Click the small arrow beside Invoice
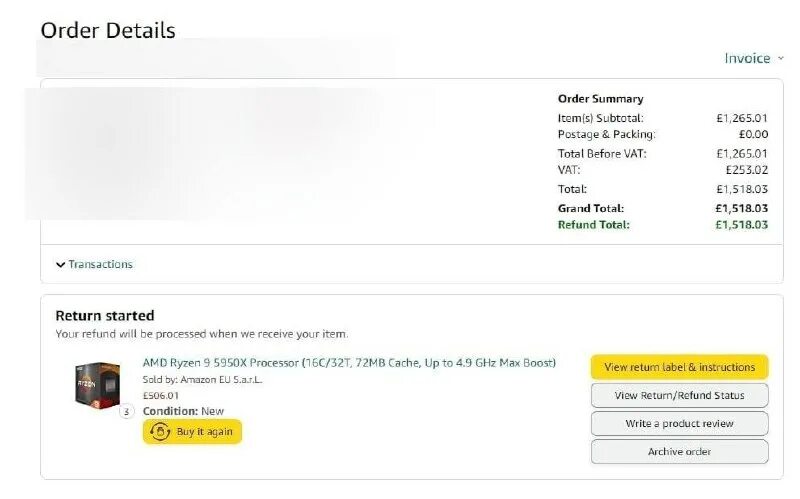 click(780, 58)
